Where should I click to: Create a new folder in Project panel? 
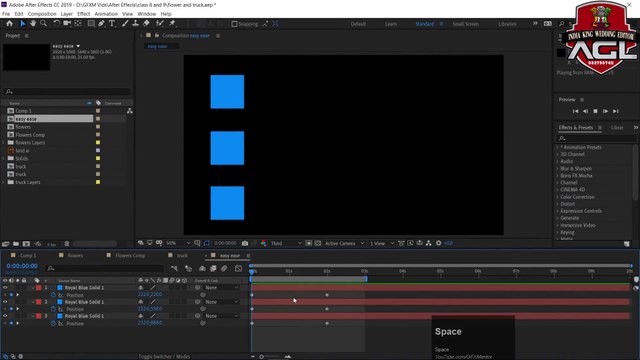coord(16,244)
